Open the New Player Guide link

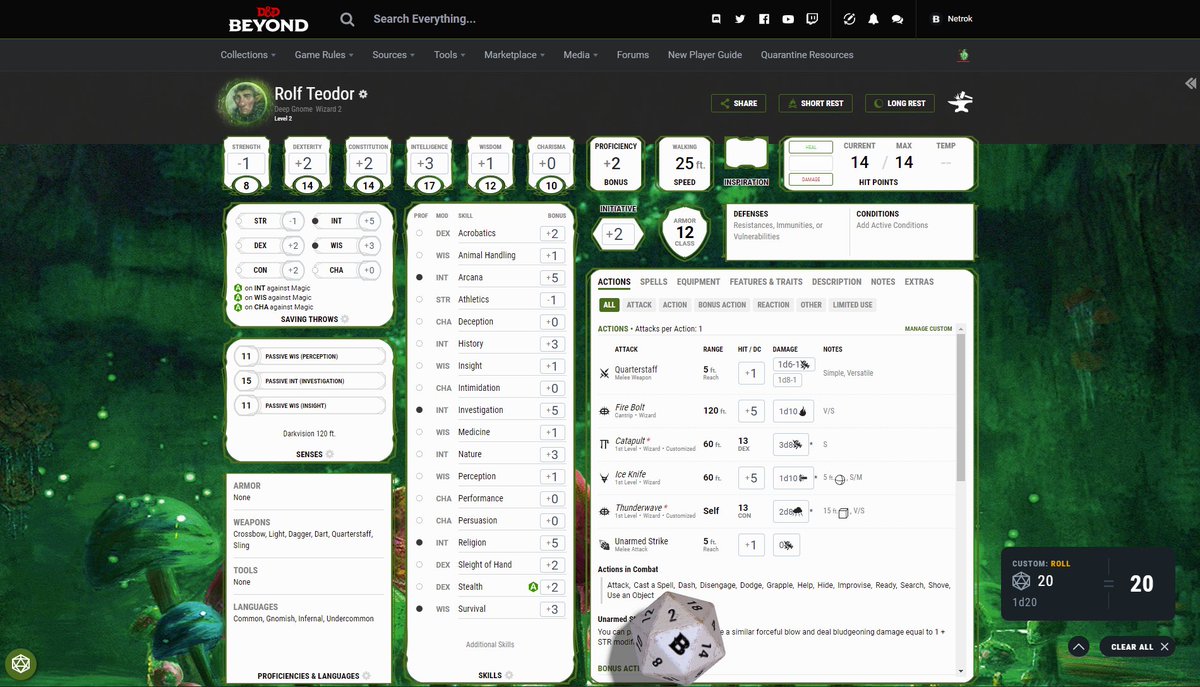[705, 55]
